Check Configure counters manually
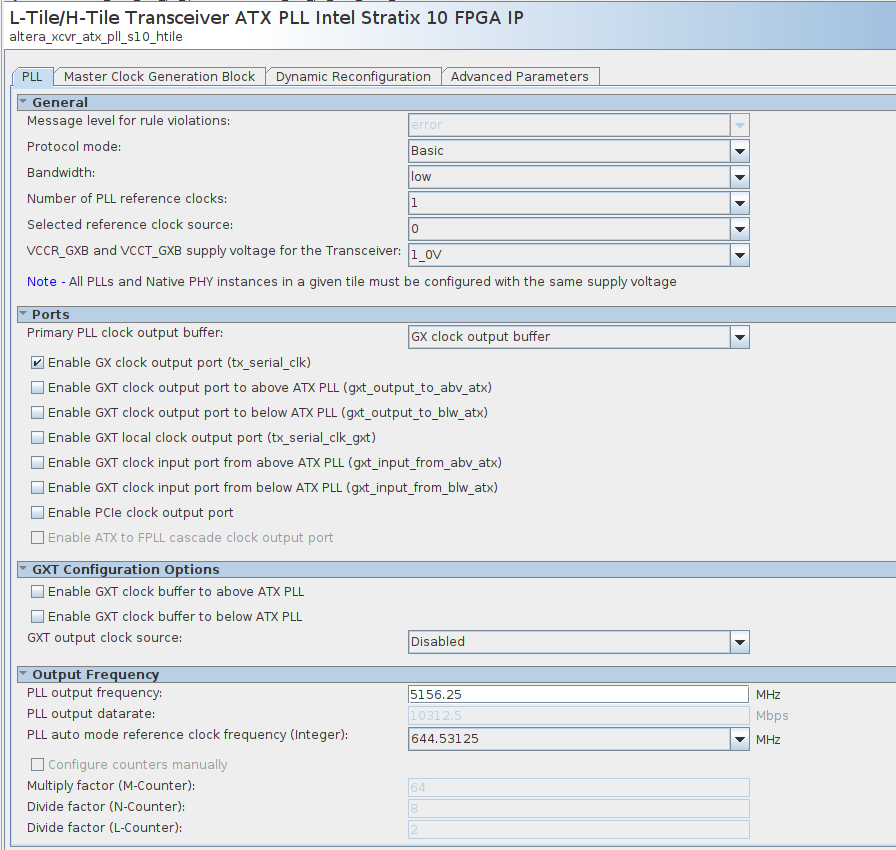Screen dimensions: 896x850 tap(37, 764)
